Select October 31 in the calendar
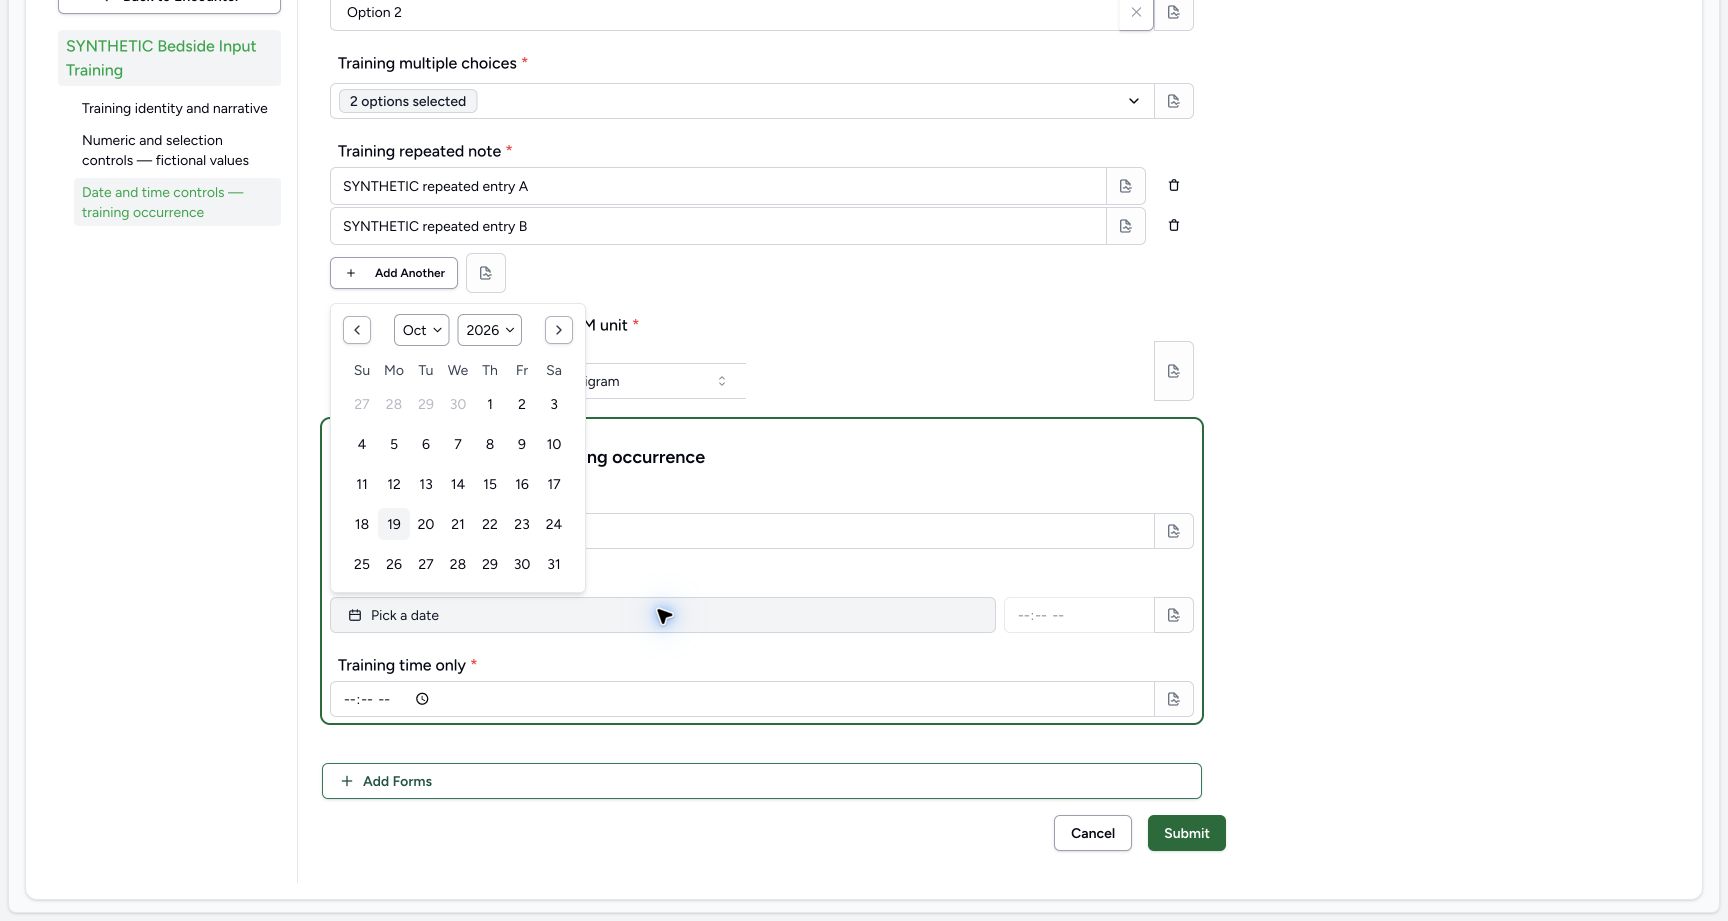The image size is (1728, 921). point(554,564)
